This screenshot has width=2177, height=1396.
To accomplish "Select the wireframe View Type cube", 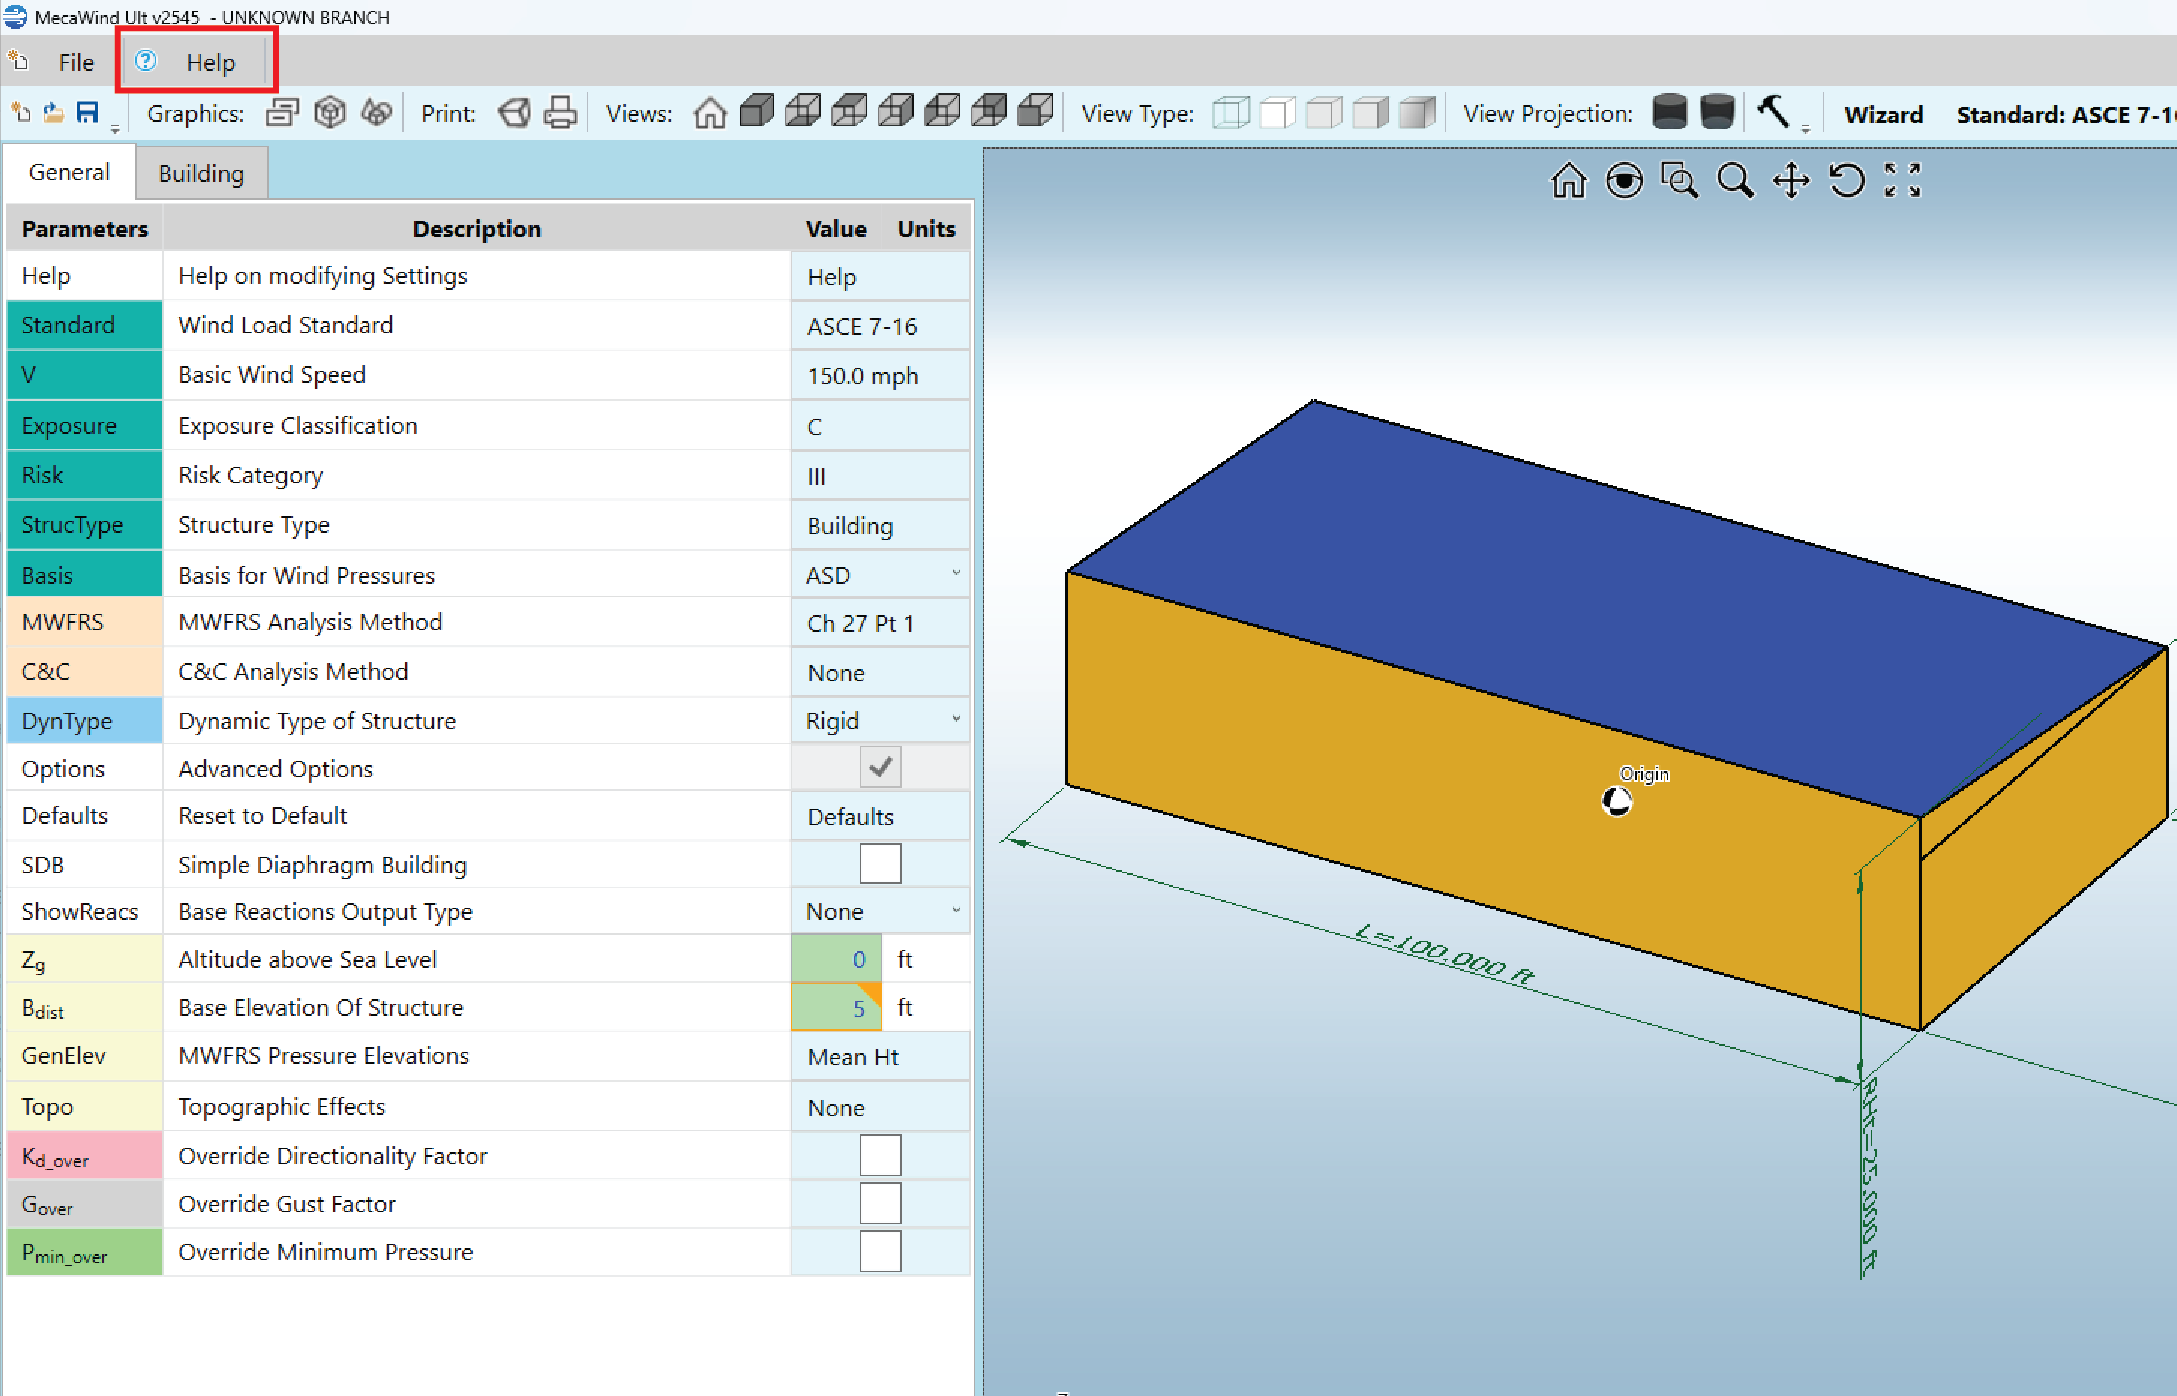I will pos(1230,113).
